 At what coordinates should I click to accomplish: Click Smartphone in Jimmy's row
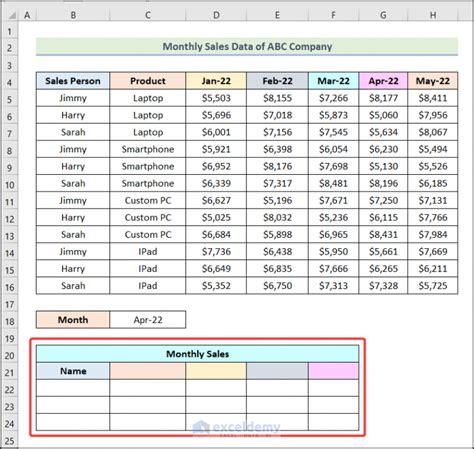click(x=148, y=149)
